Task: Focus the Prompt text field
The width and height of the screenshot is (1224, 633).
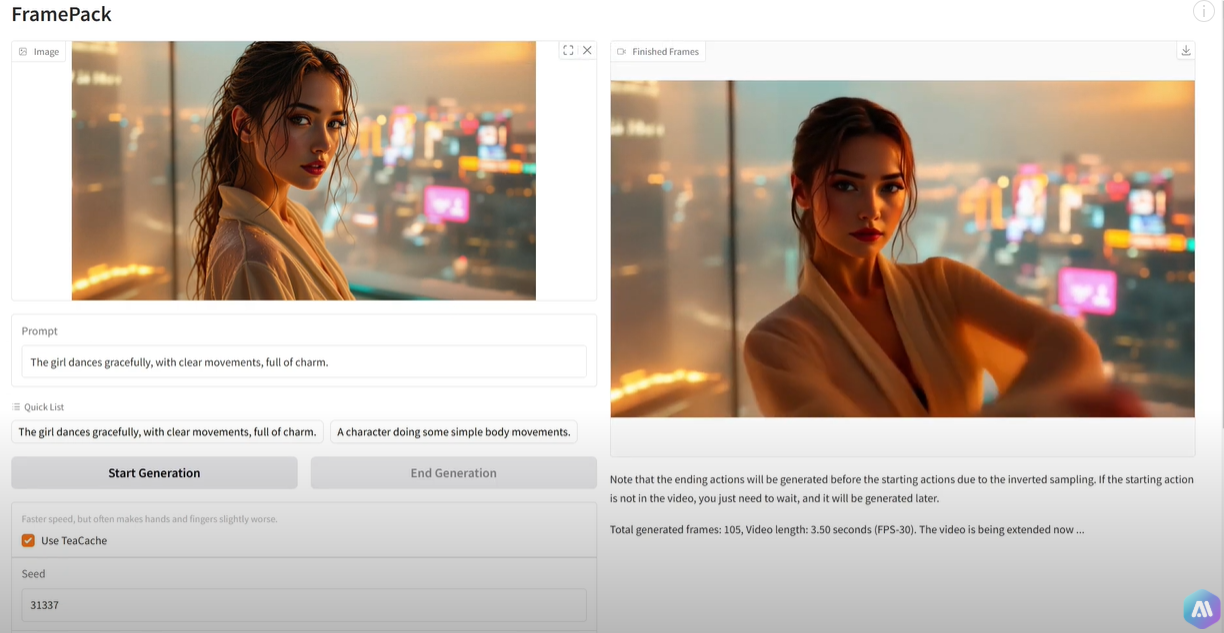Action: tap(304, 362)
